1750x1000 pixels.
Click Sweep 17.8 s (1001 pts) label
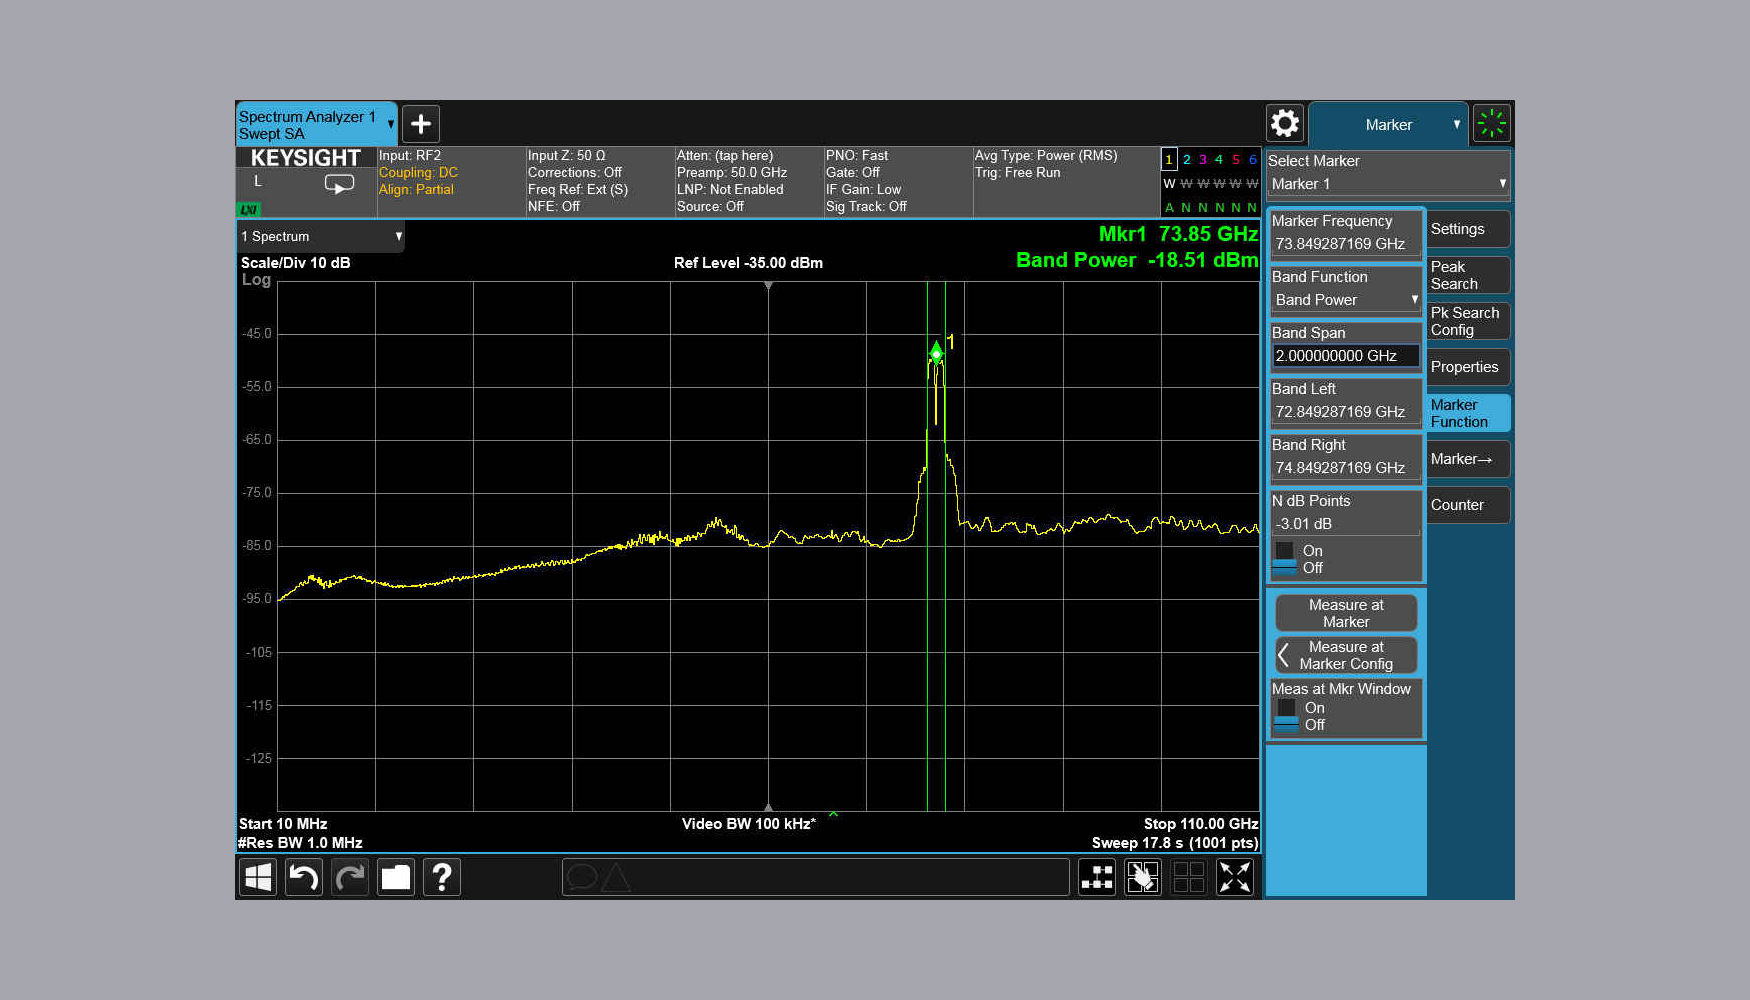tap(1175, 843)
